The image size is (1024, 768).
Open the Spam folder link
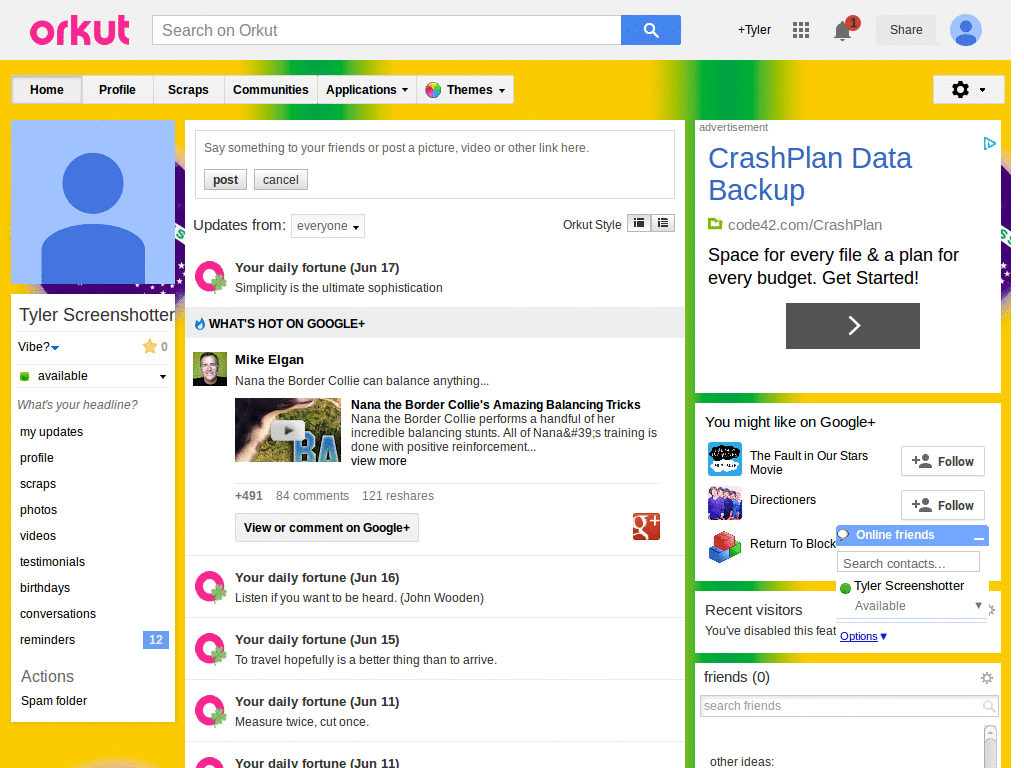(54, 701)
